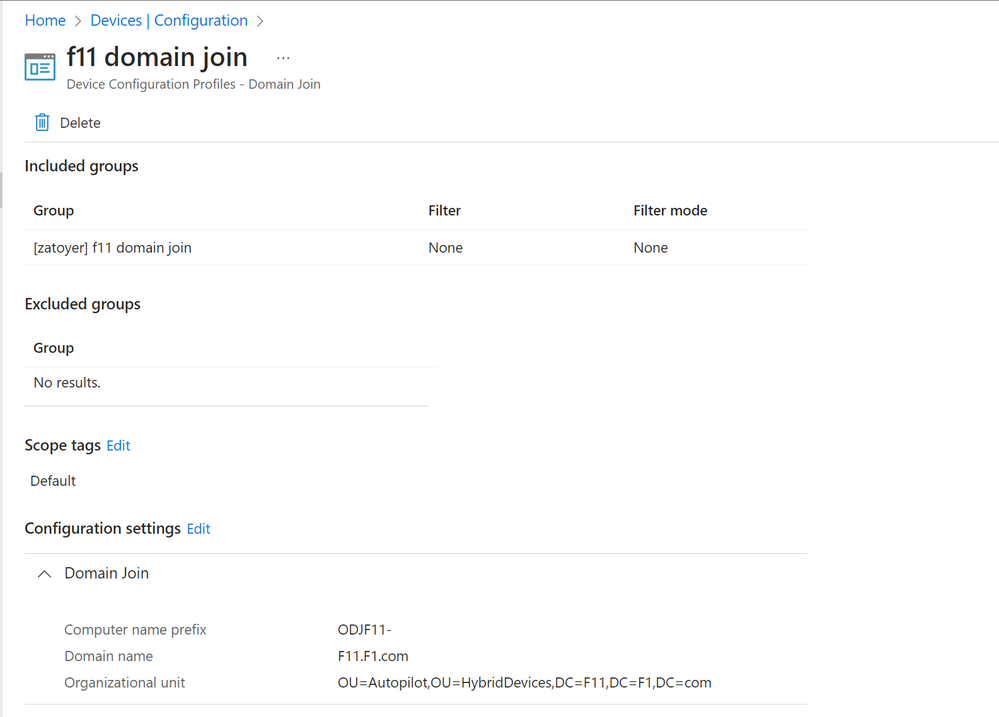Screen dimensions: 999x717
Task: Click the Computer name prefix label
Action: pyautogui.click(x=135, y=630)
